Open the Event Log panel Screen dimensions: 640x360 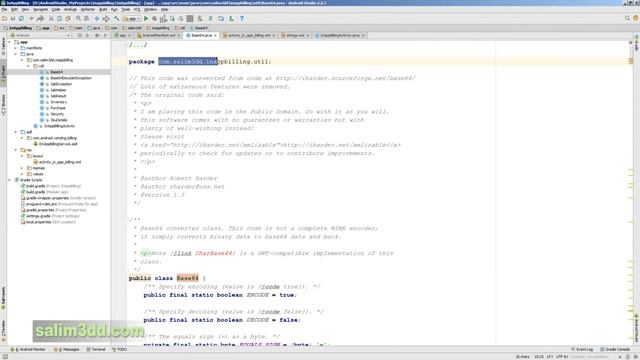582,350
